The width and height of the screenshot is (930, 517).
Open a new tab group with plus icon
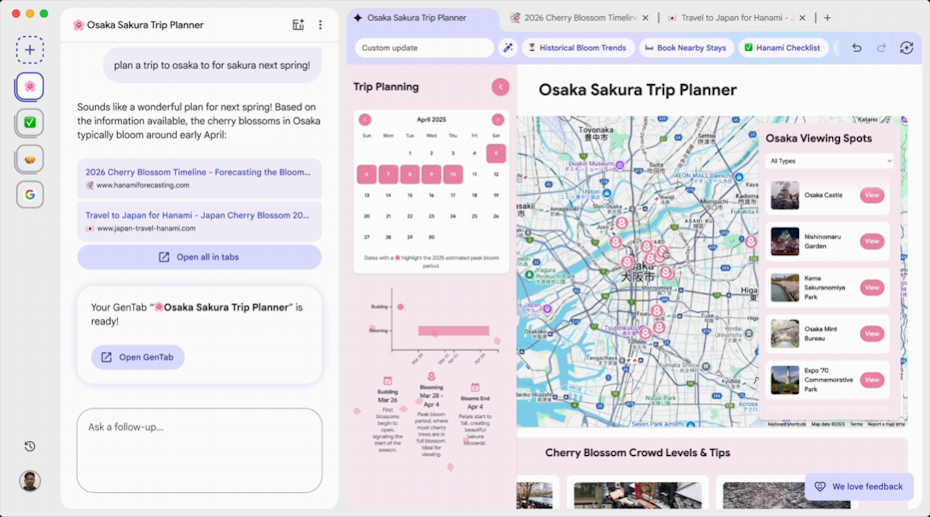tap(30, 50)
